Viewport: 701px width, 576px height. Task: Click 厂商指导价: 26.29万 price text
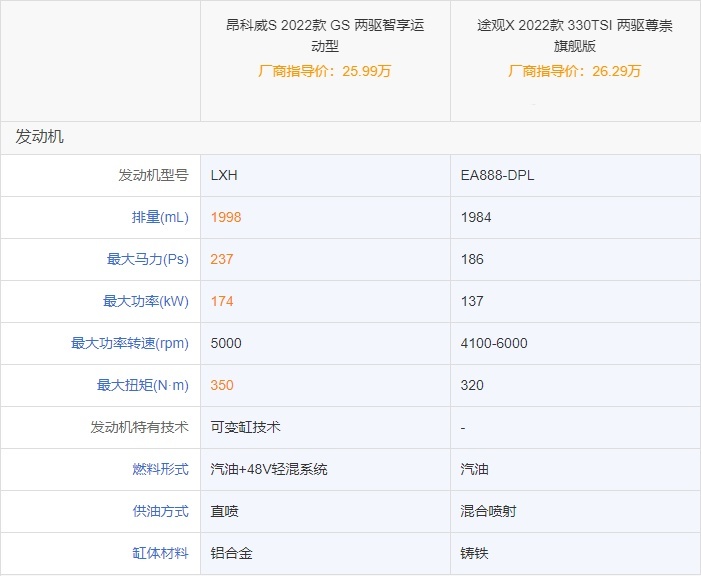[x=574, y=71]
